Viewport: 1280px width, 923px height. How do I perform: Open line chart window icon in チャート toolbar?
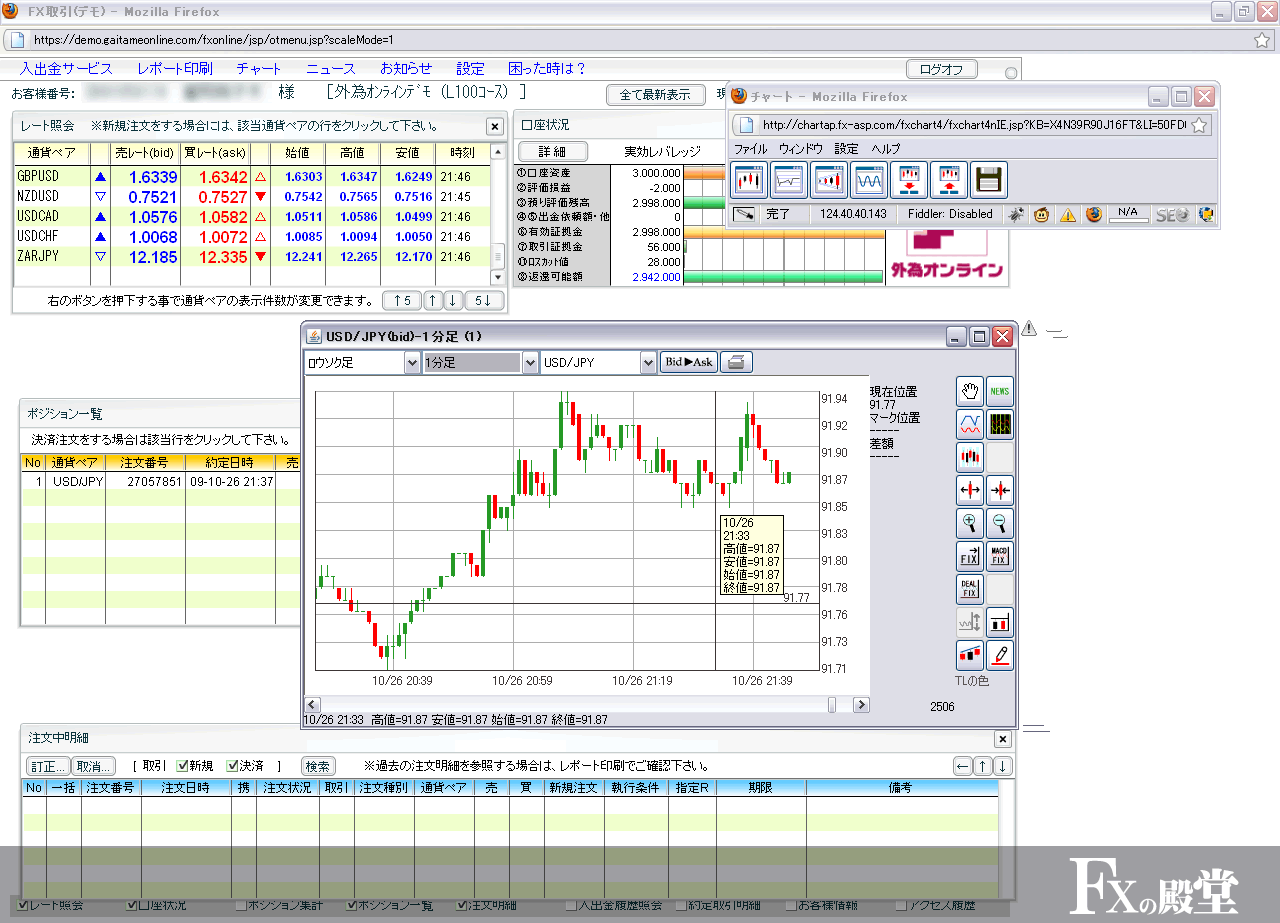789,180
